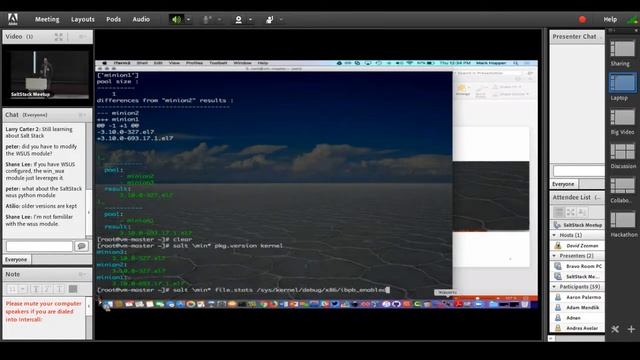Screen dimensions: 640x360
Task: Toggle the webcam button
Action: (238, 19)
